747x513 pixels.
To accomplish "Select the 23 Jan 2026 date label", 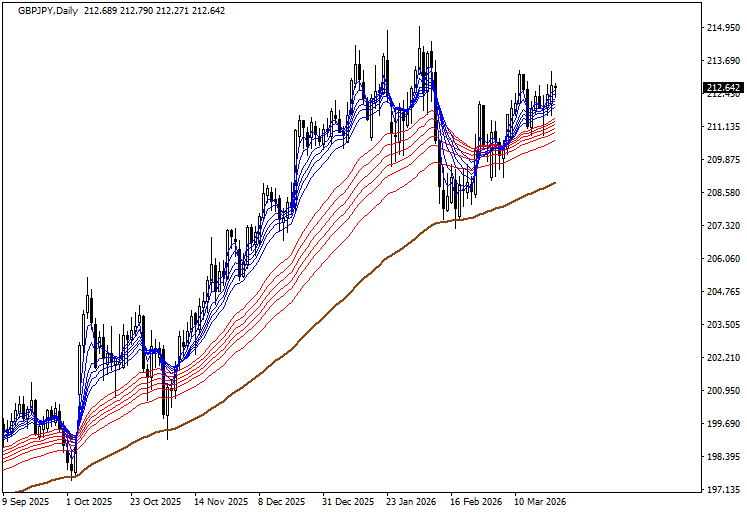I will (411, 501).
